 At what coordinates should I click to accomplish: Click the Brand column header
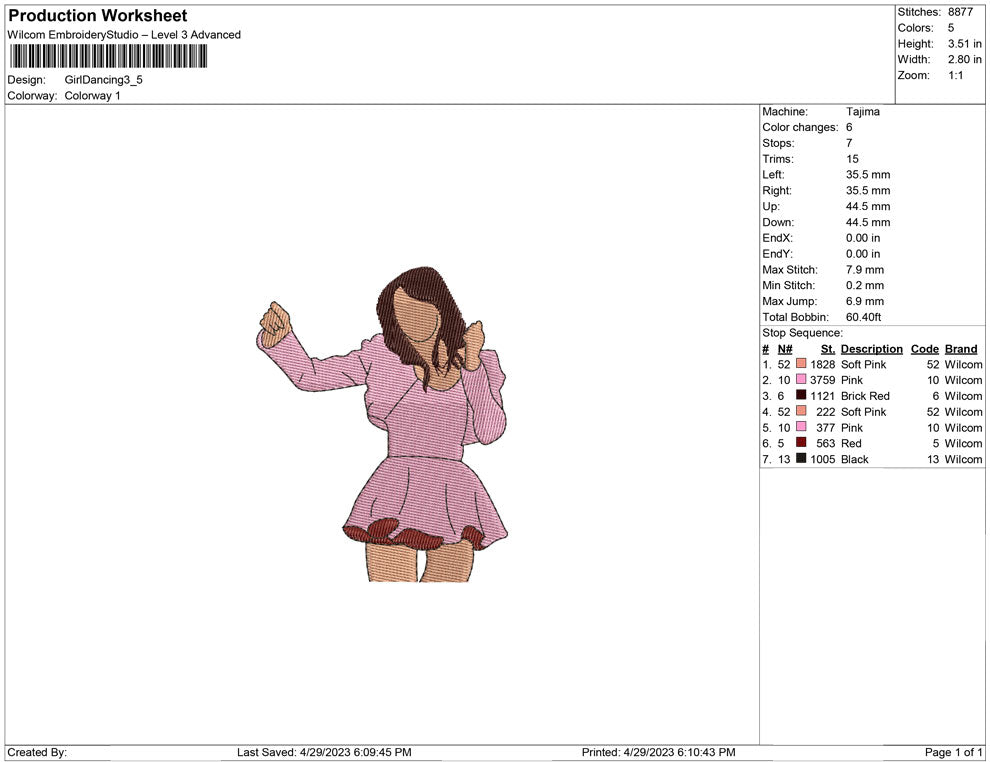click(961, 349)
